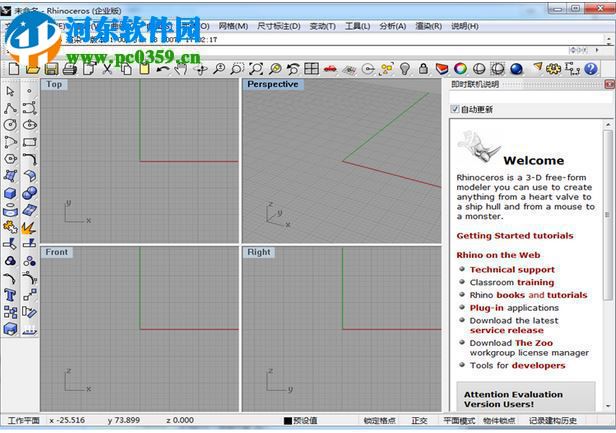Click the Front viewport title label
This screenshot has height=433, width=616.
coord(57,252)
